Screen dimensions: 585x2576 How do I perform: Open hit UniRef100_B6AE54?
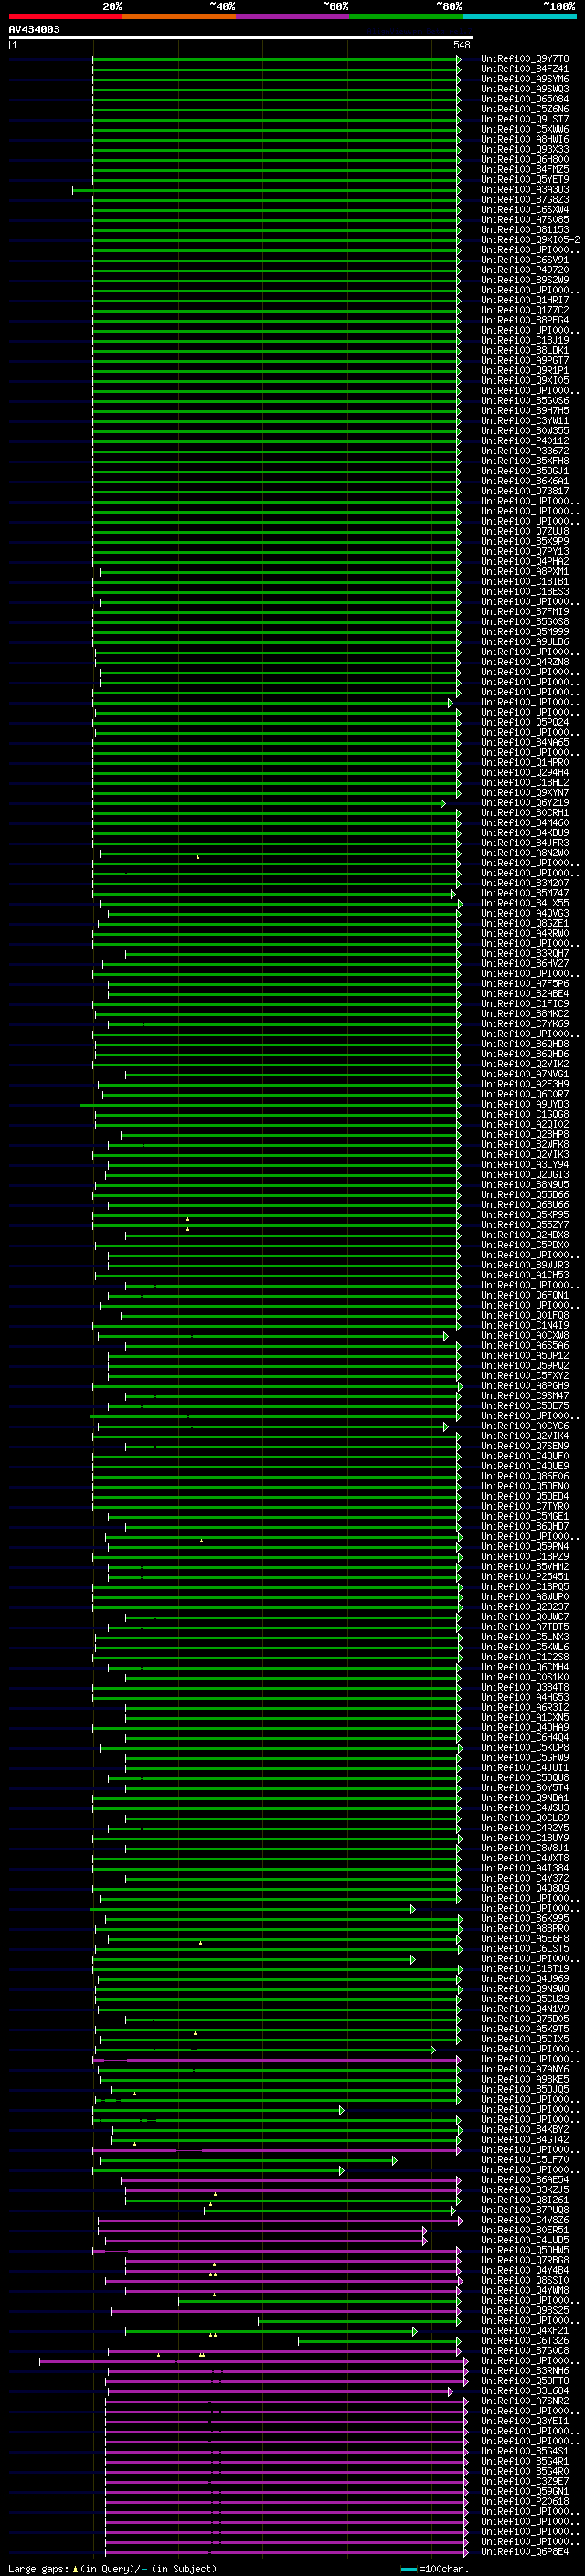[x=525, y=2181]
